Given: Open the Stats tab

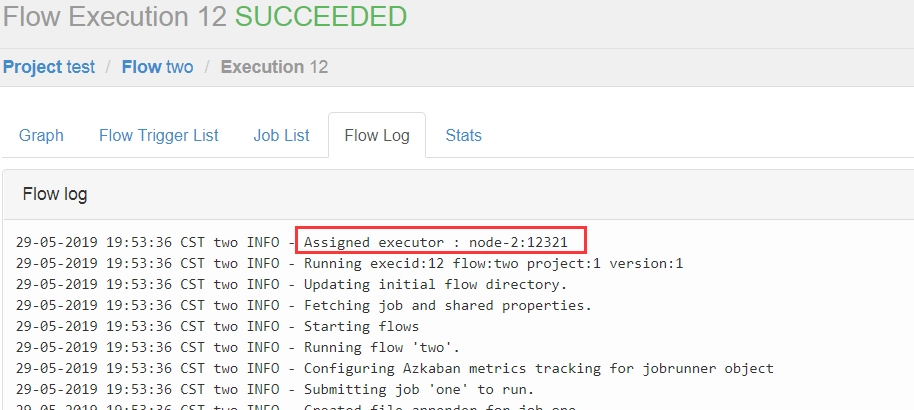Looking at the screenshot, I should (x=463, y=135).
